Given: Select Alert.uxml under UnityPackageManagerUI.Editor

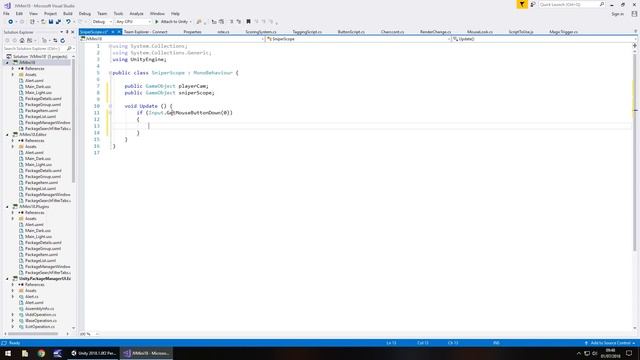Looking at the screenshot, I should (x=34, y=303).
